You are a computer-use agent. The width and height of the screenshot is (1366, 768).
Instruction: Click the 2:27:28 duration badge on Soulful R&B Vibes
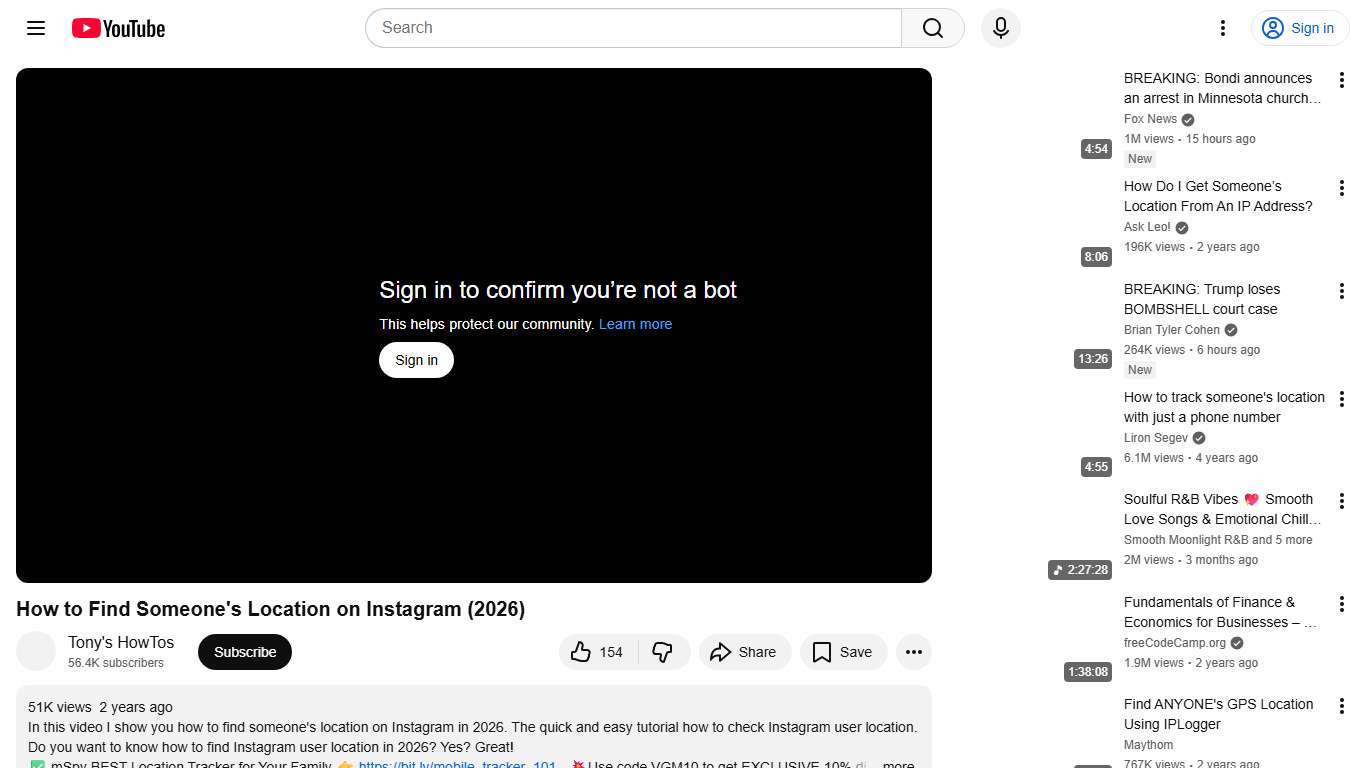click(1080, 569)
